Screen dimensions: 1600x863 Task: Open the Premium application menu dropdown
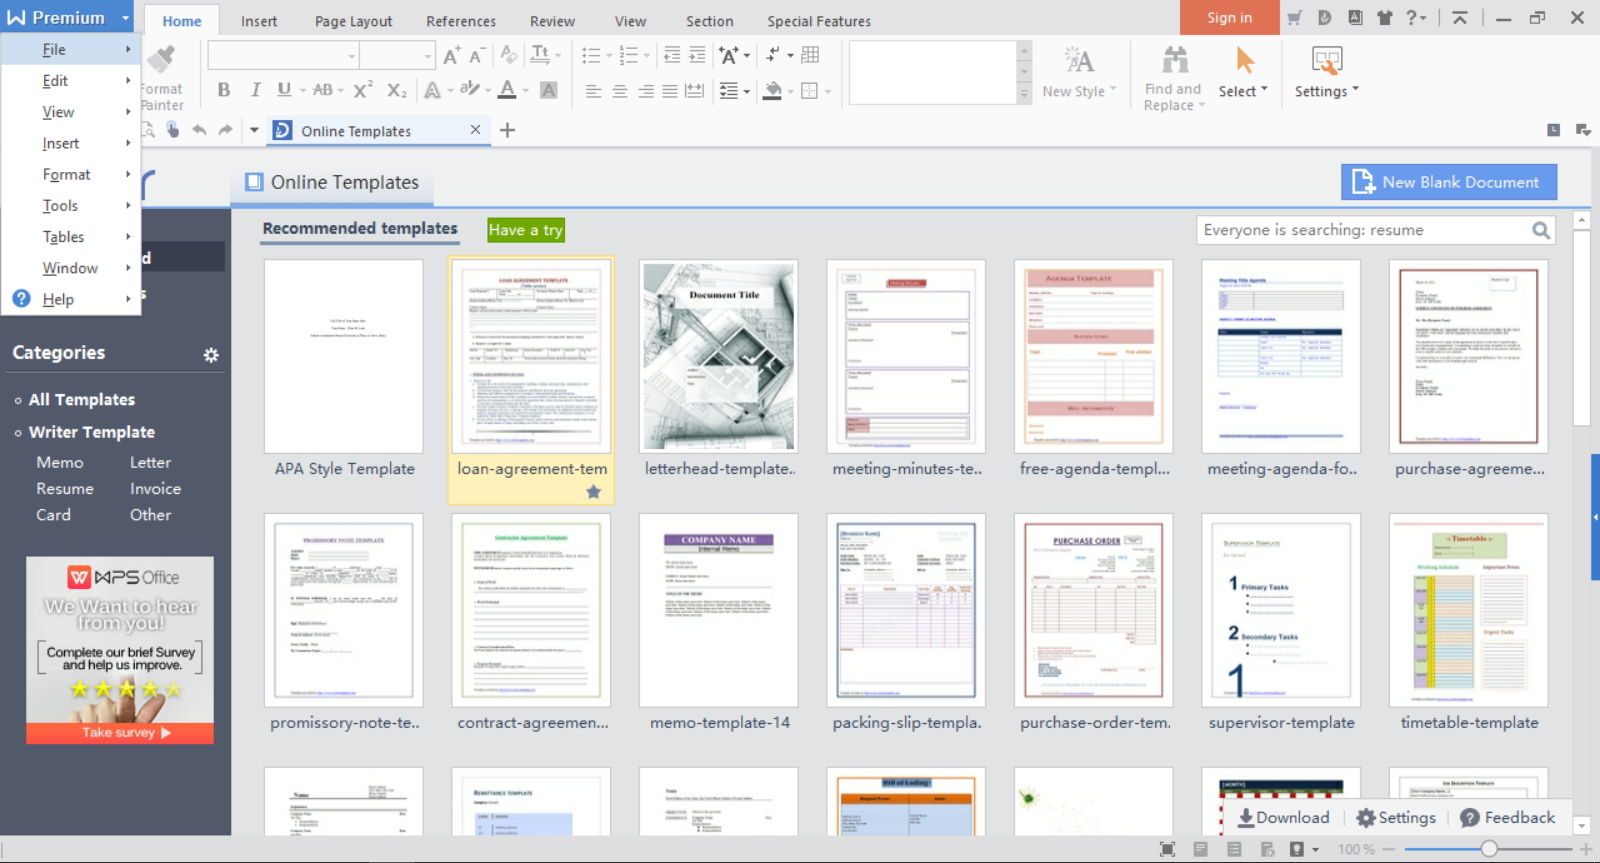coord(126,18)
